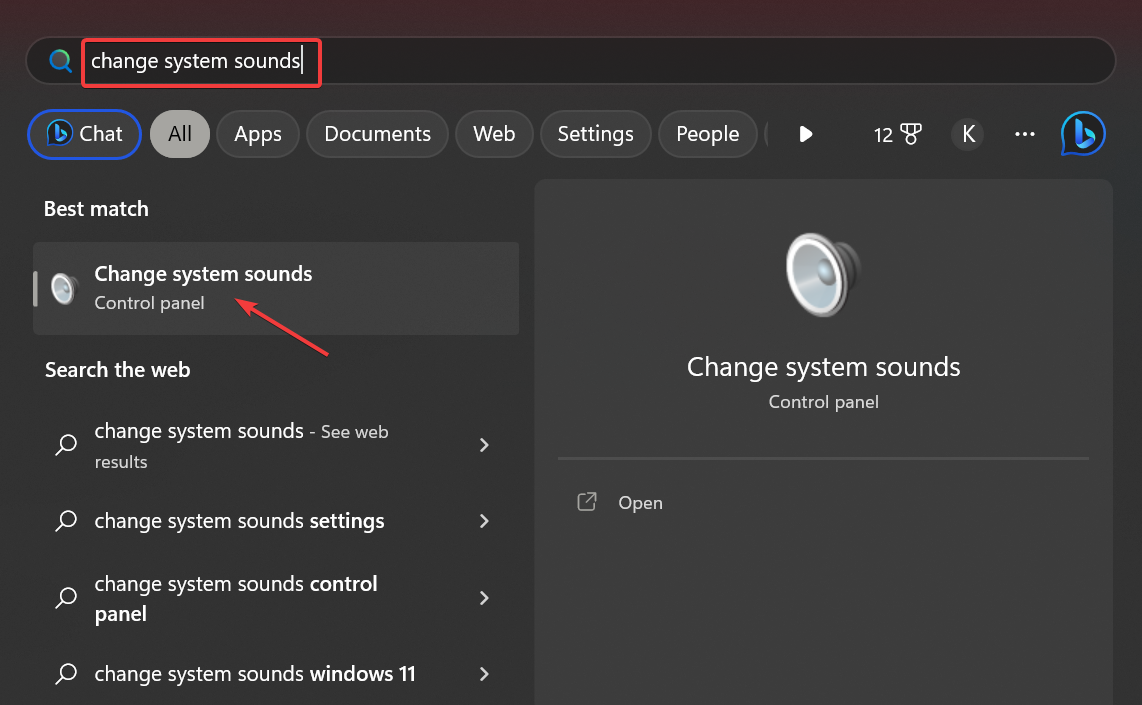Viewport: 1142px width, 705px height.
Task: Expand the 'See web results' suggestion chevron
Action: (x=484, y=445)
